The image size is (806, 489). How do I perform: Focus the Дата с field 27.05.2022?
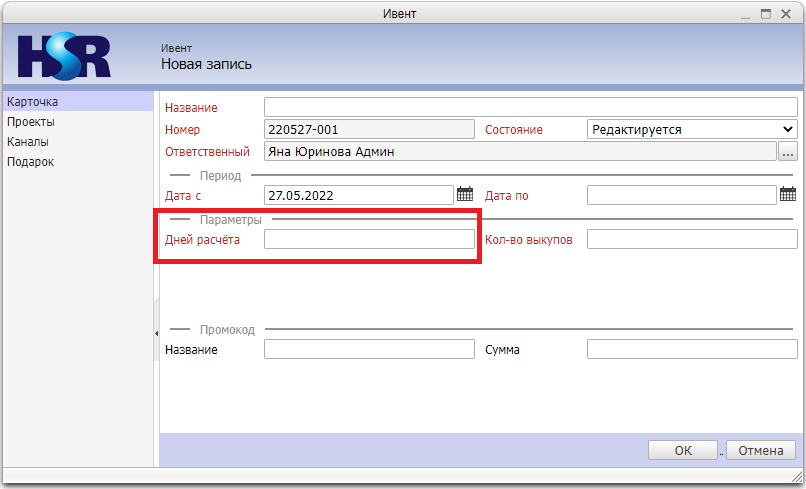[359, 195]
